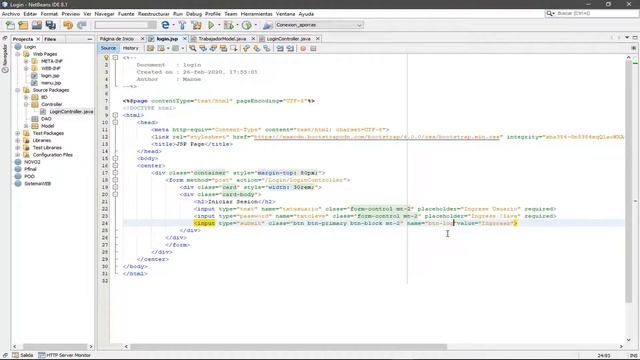This screenshot has width=640, height=360.
Task: Expand the Libraries tree node
Action: pyautogui.click(x=18, y=140)
